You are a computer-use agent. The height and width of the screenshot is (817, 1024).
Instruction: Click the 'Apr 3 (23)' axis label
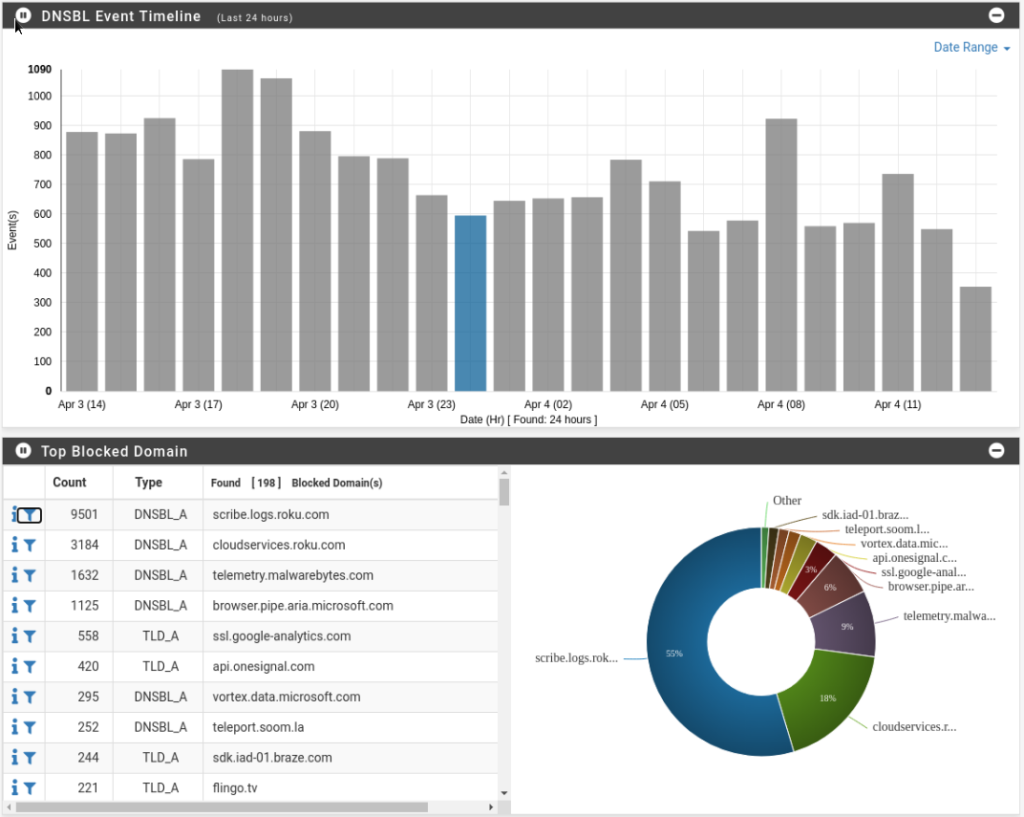coord(431,404)
